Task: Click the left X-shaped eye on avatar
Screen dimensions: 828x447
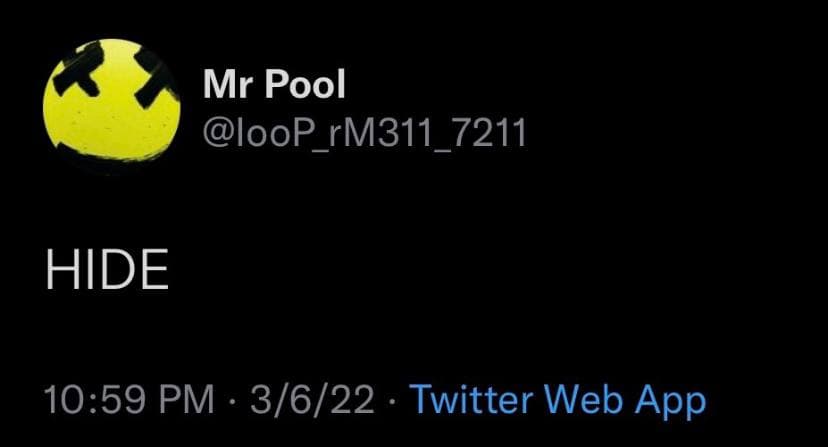Action: [81, 70]
